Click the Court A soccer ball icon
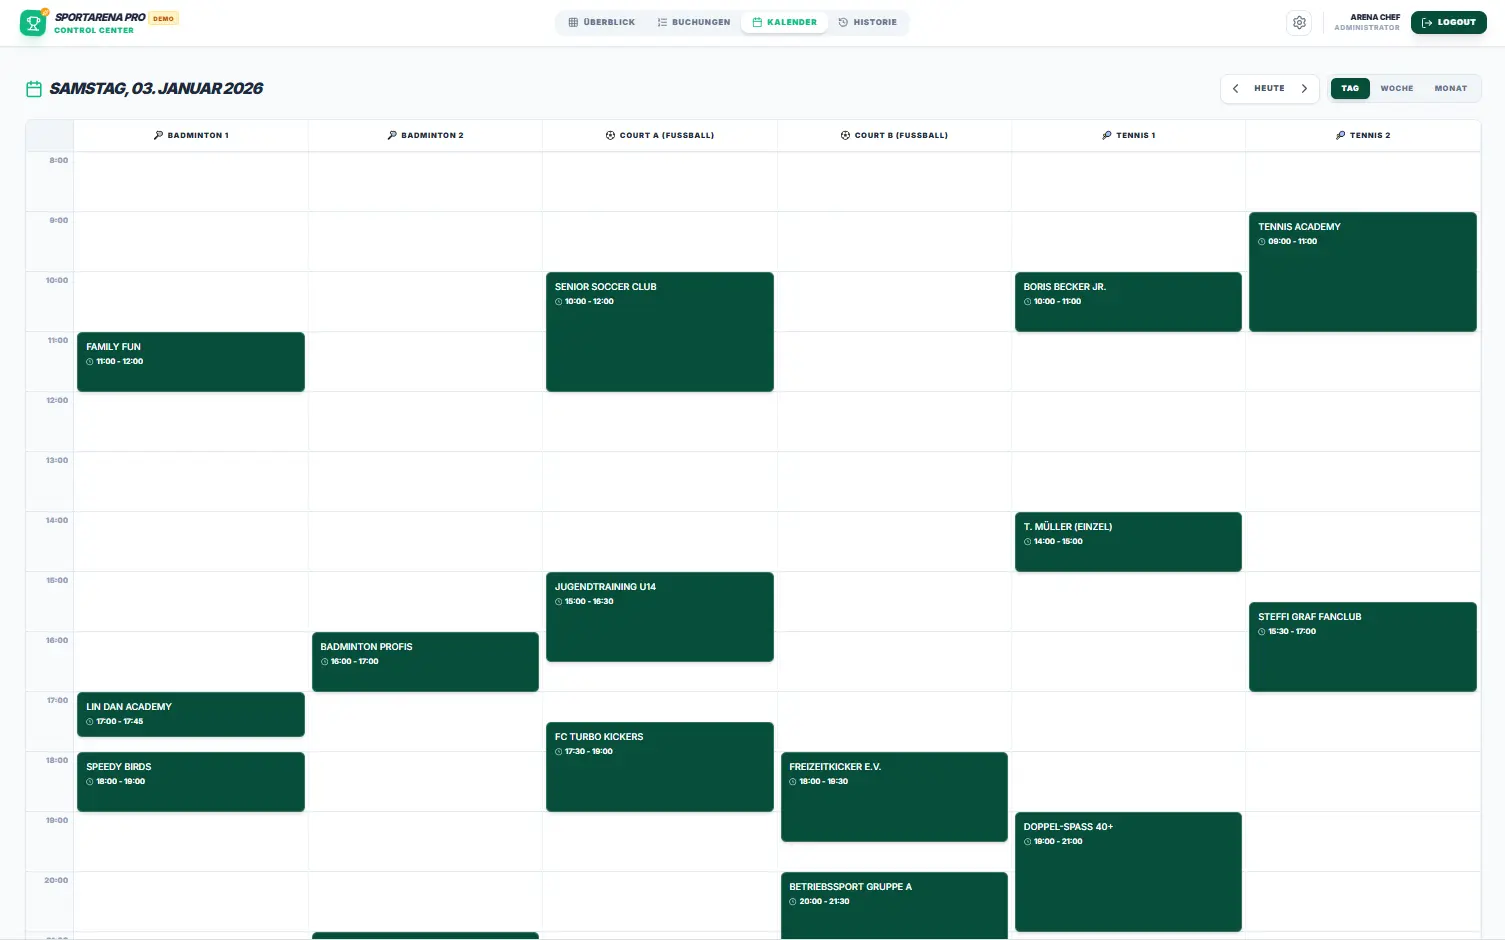 610,135
